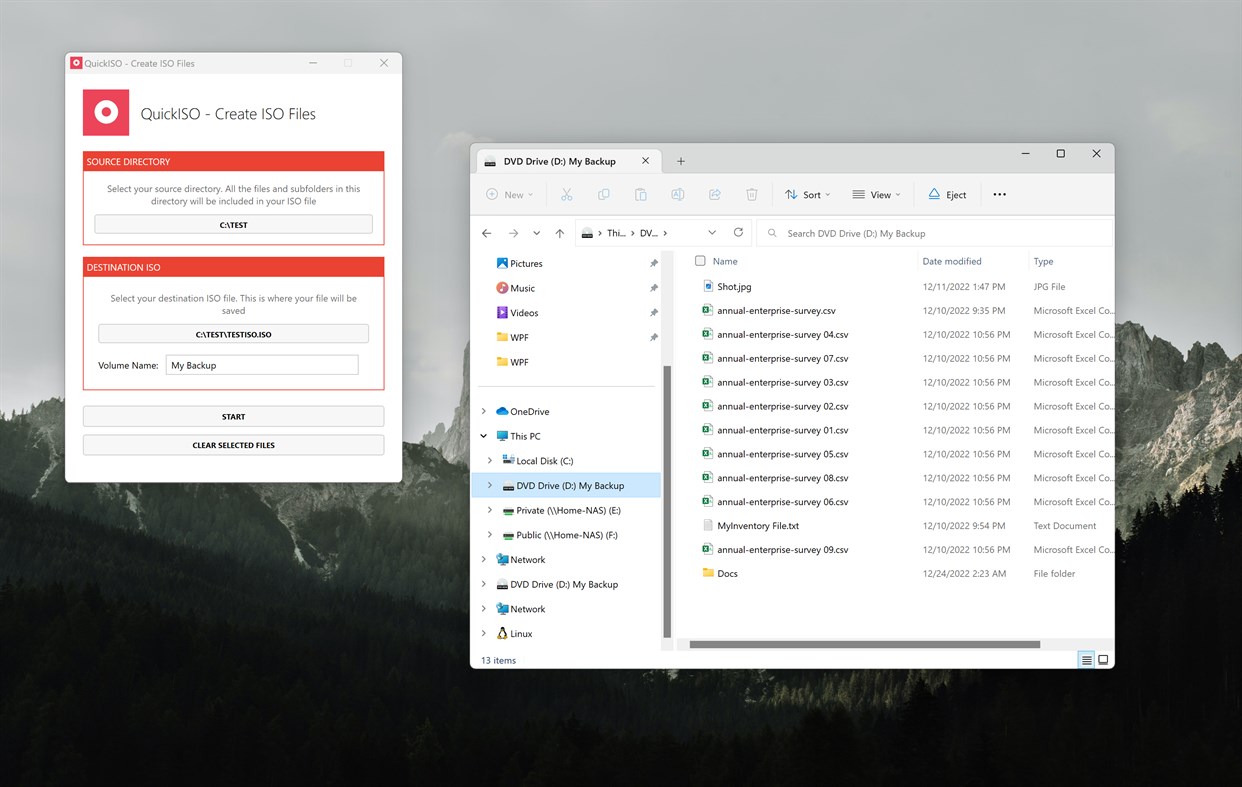Screen dimensions: 1242x787
Task: Close the DVD Drive (D:) My Backup tab
Action: [x=645, y=161]
